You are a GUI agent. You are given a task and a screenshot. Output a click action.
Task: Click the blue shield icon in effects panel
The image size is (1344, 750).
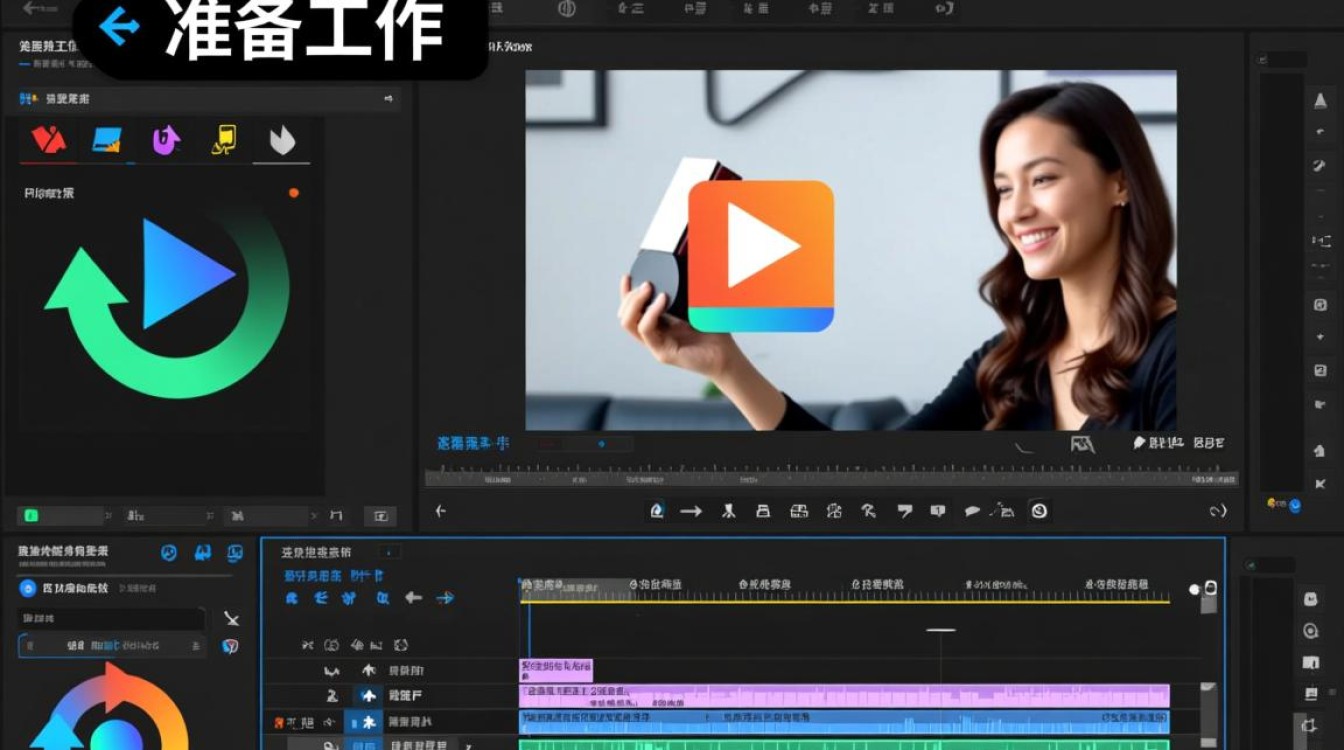click(x=231, y=646)
